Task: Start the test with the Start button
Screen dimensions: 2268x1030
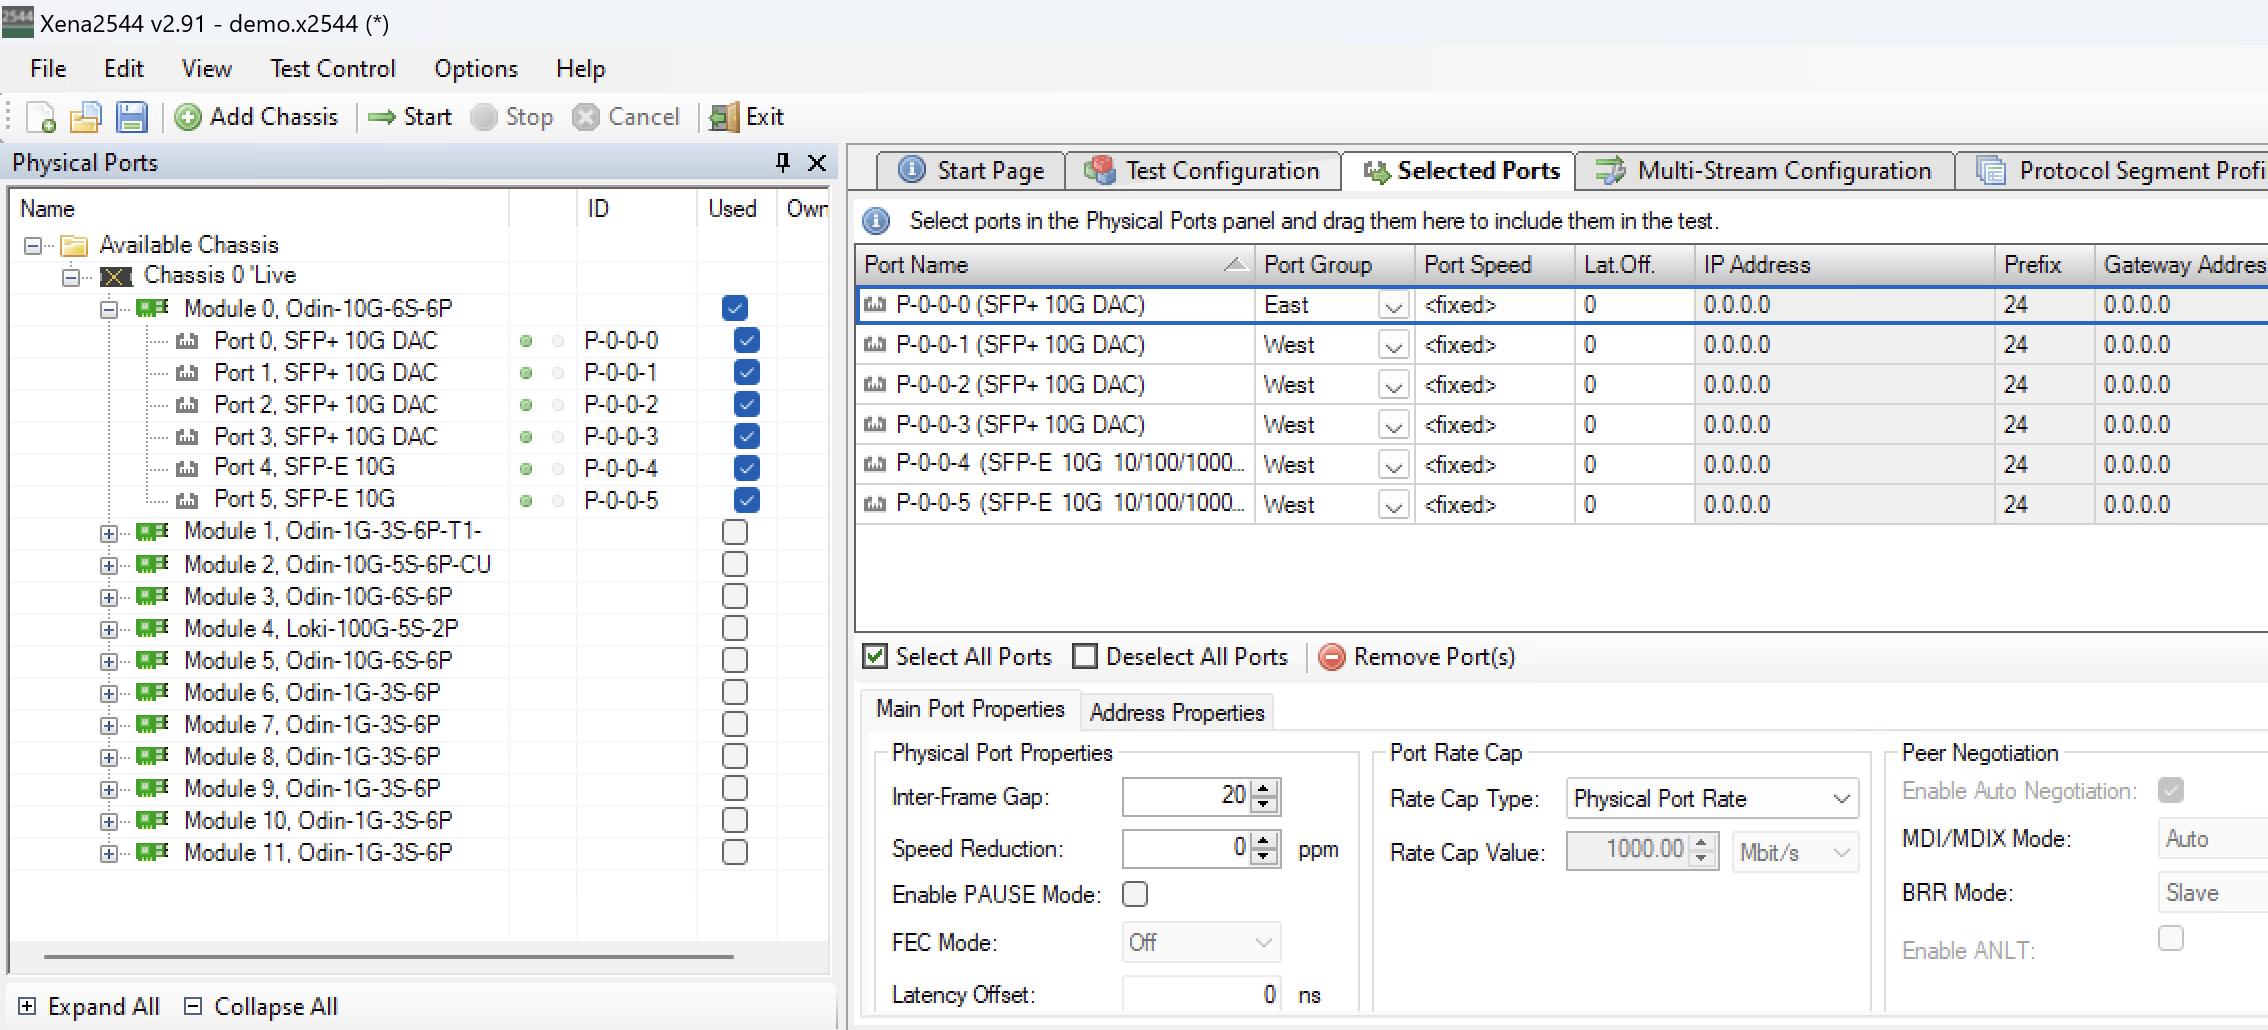Action: point(410,117)
